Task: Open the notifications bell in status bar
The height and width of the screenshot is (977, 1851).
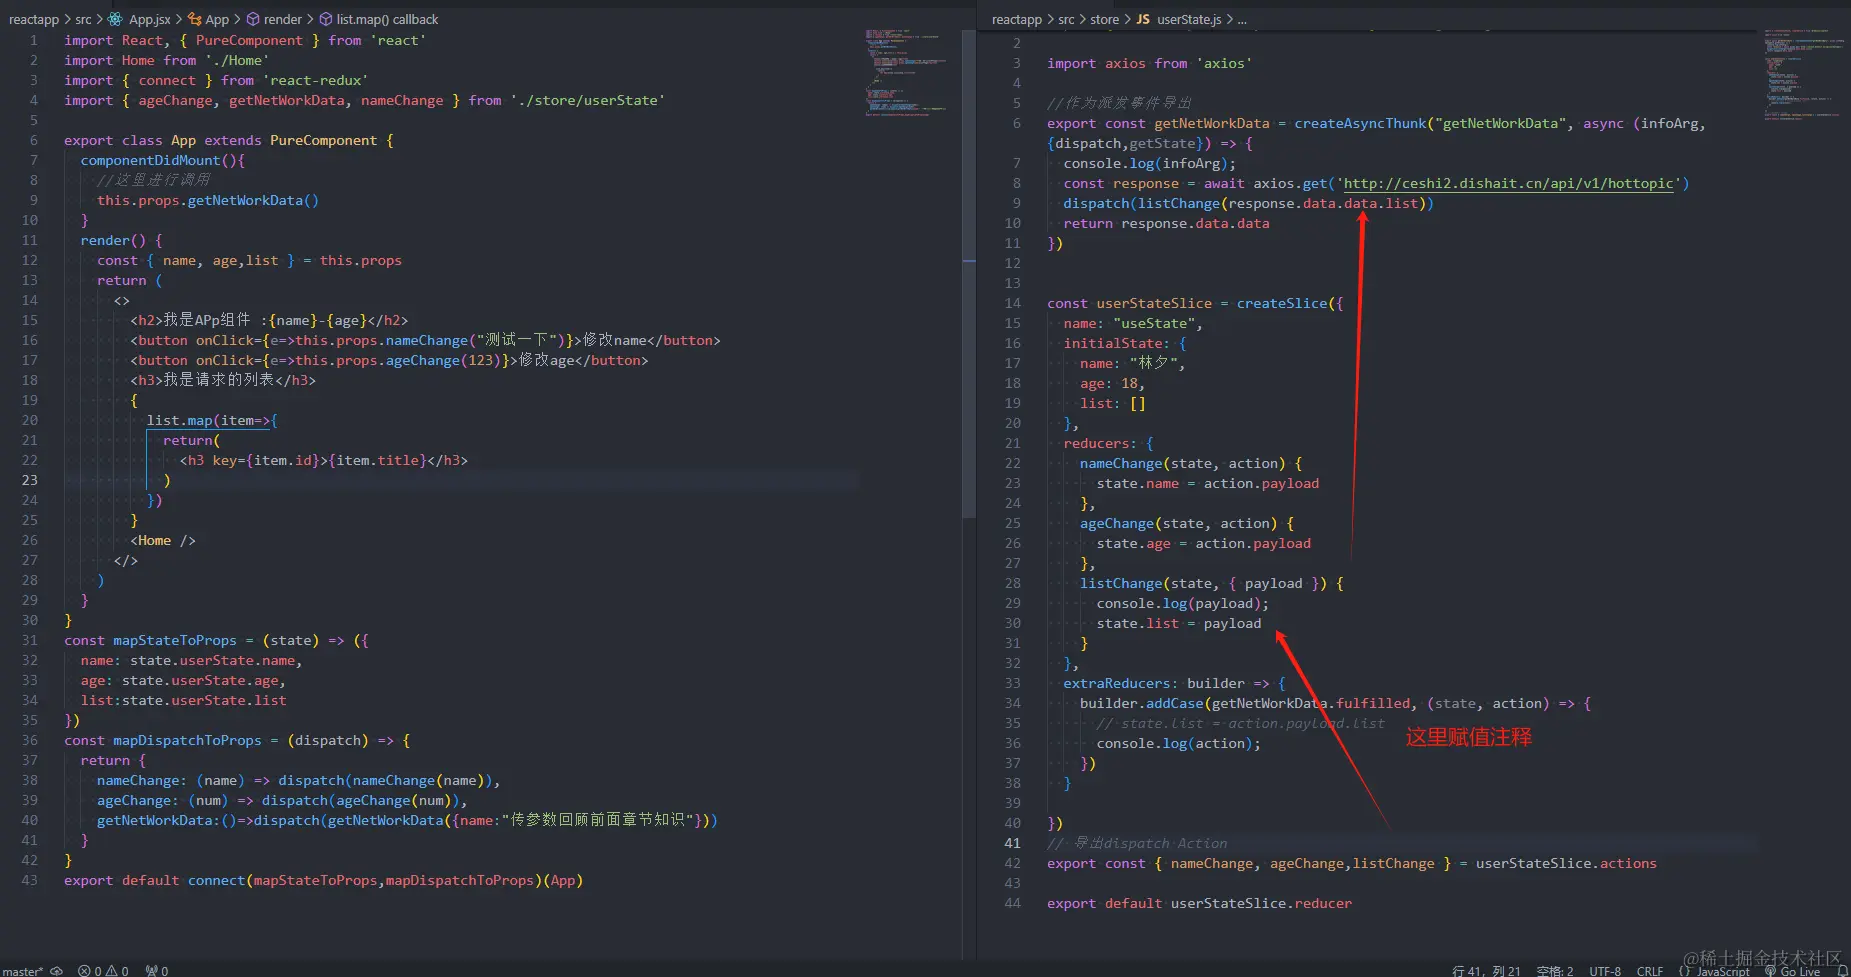Action: pyautogui.click(x=1842, y=970)
